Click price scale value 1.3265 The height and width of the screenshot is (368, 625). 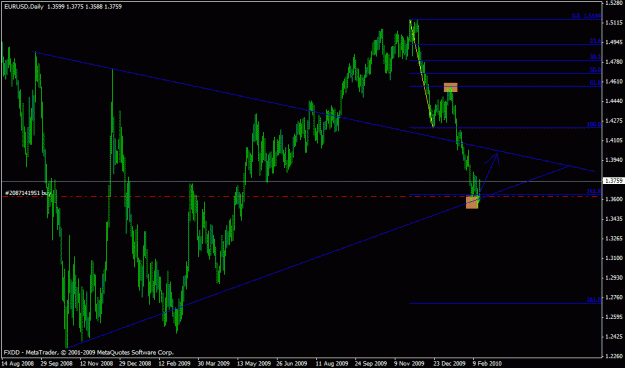[614, 238]
